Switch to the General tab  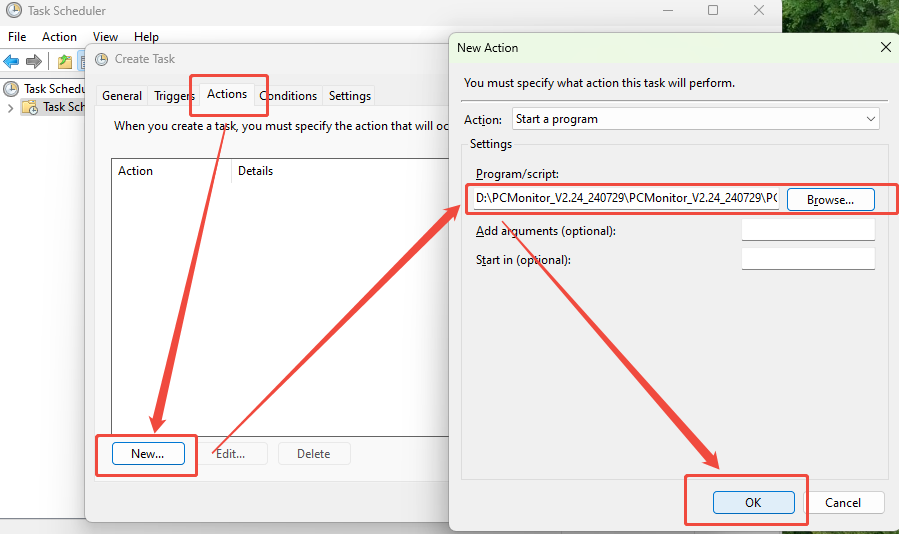pyautogui.click(x=122, y=96)
